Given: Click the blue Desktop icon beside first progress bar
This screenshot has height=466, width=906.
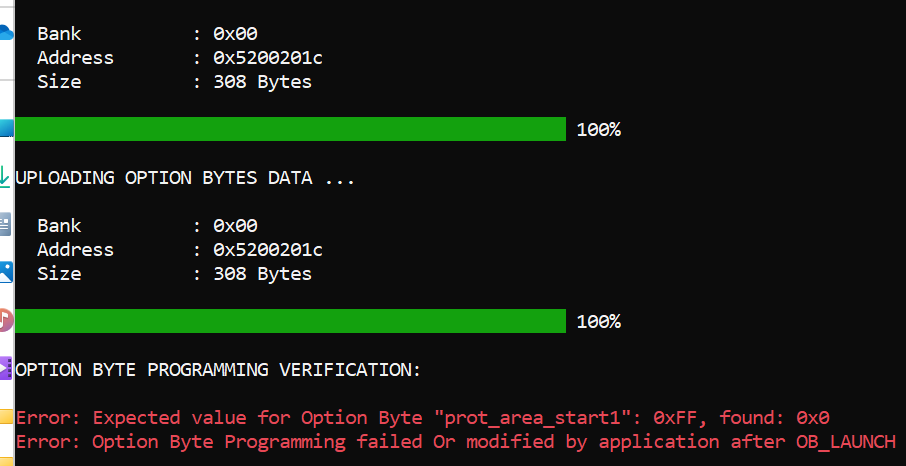Looking at the screenshot, I should click(6, 128).
